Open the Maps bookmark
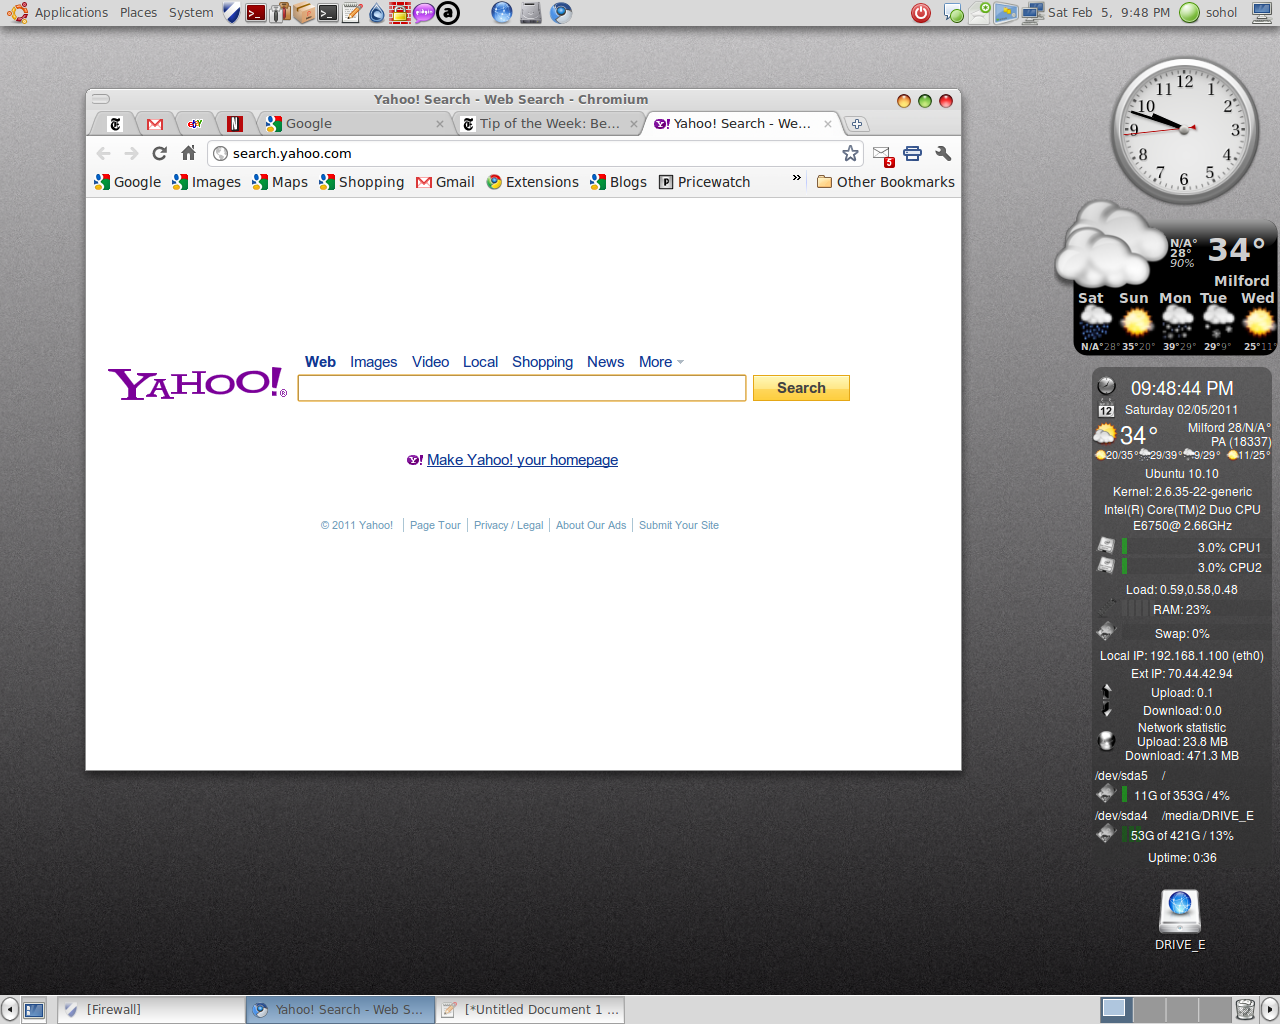Screen dimensions: 1280x1024 pos(280,182)
